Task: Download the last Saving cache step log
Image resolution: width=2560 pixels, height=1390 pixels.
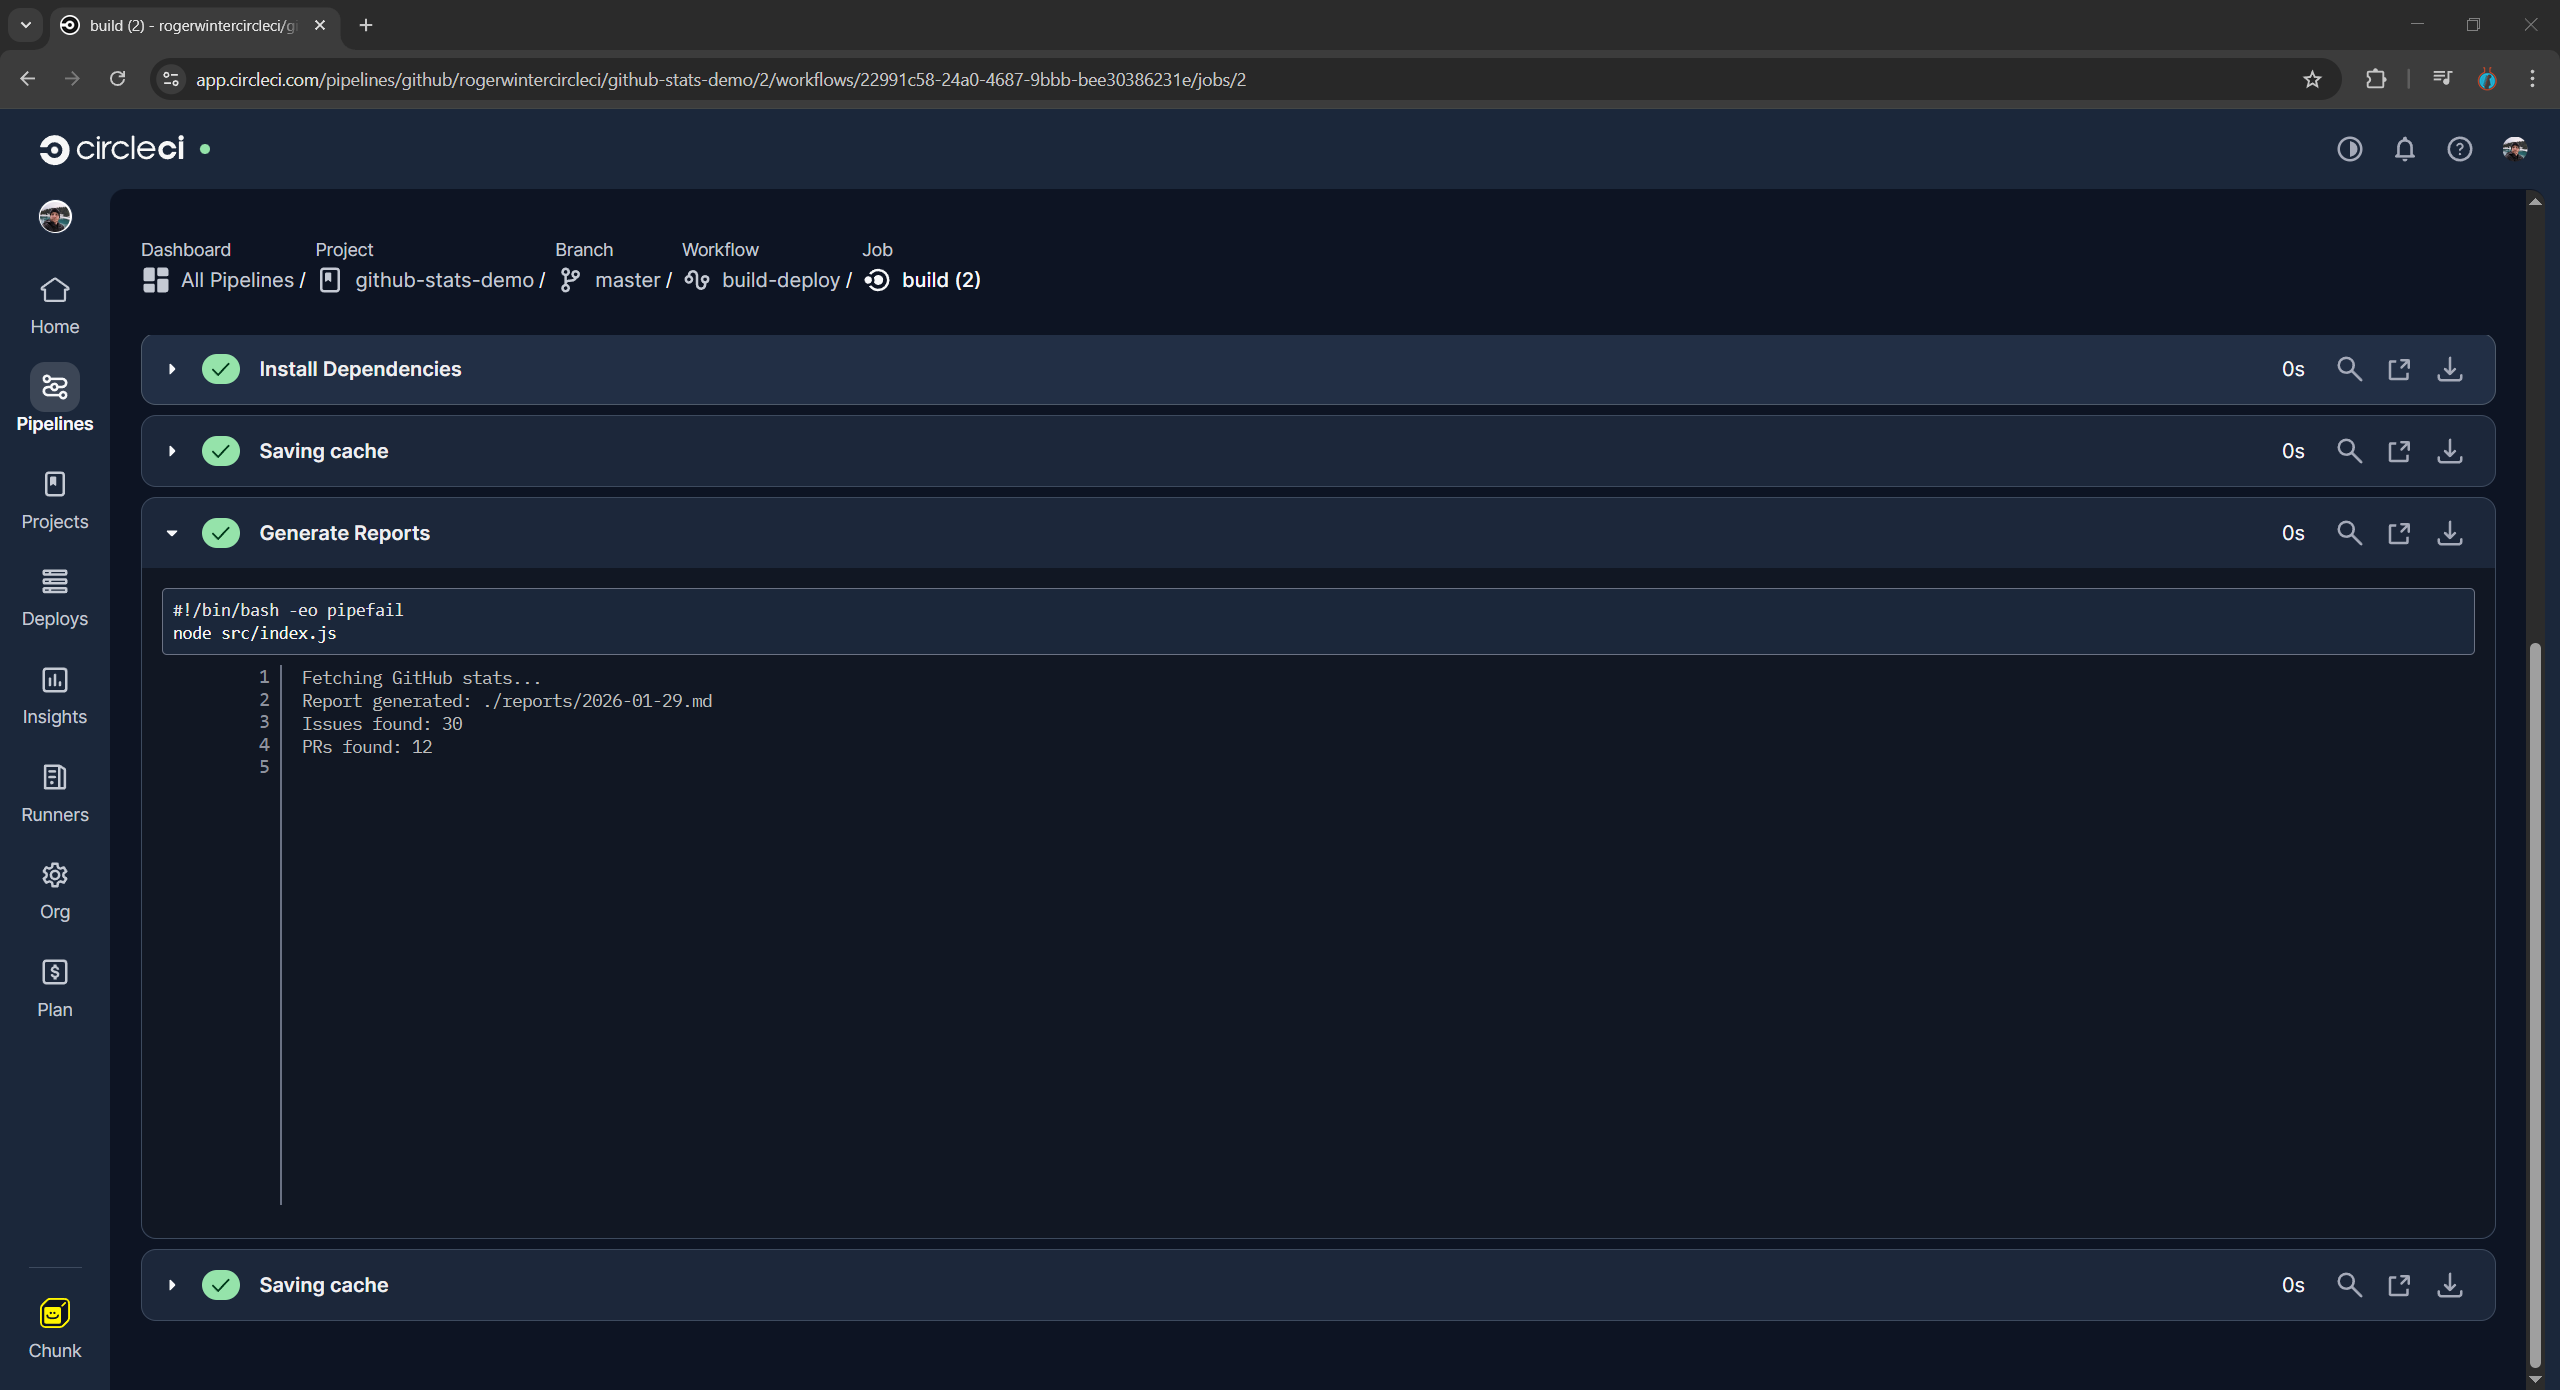Action: [x=2450, y=1285]
